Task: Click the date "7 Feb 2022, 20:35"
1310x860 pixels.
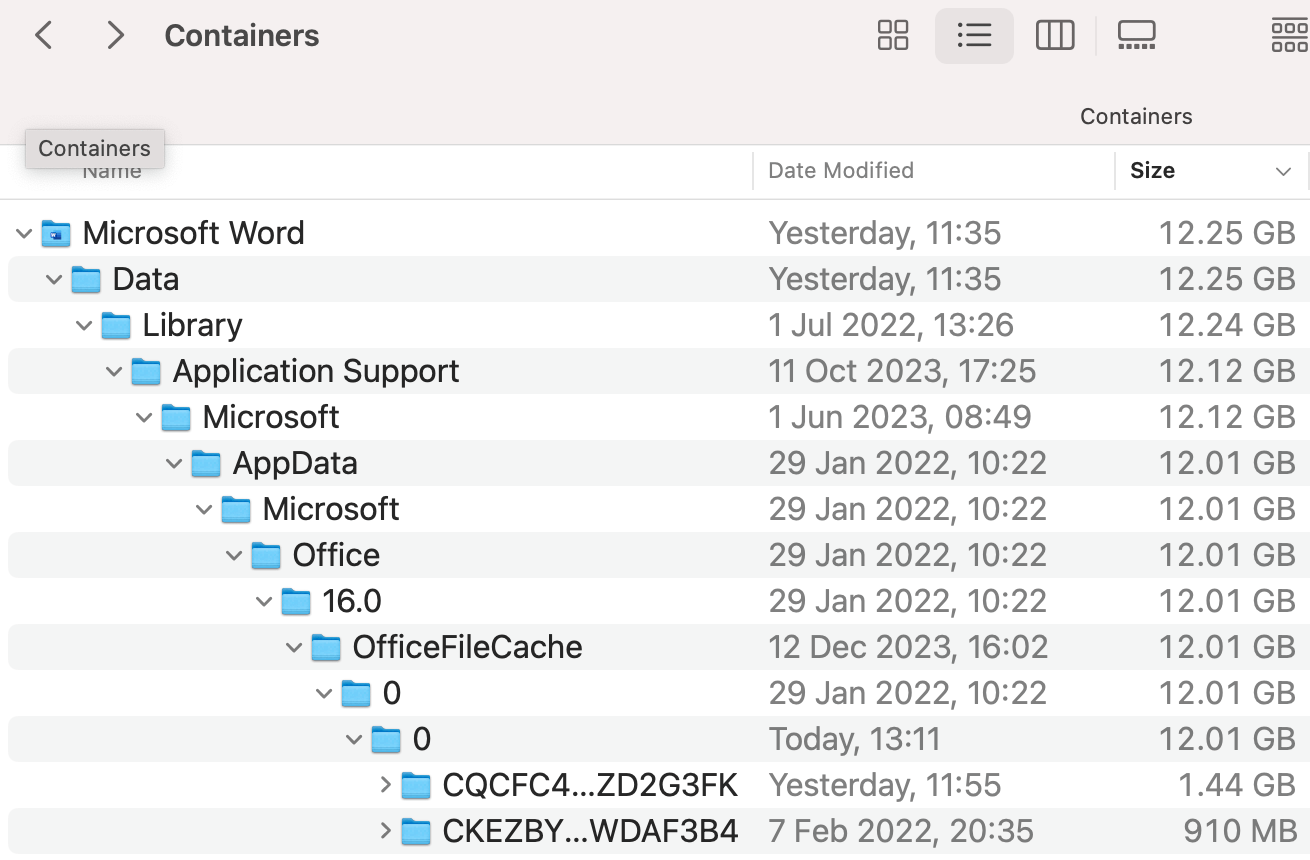Action: pos(901,831)
